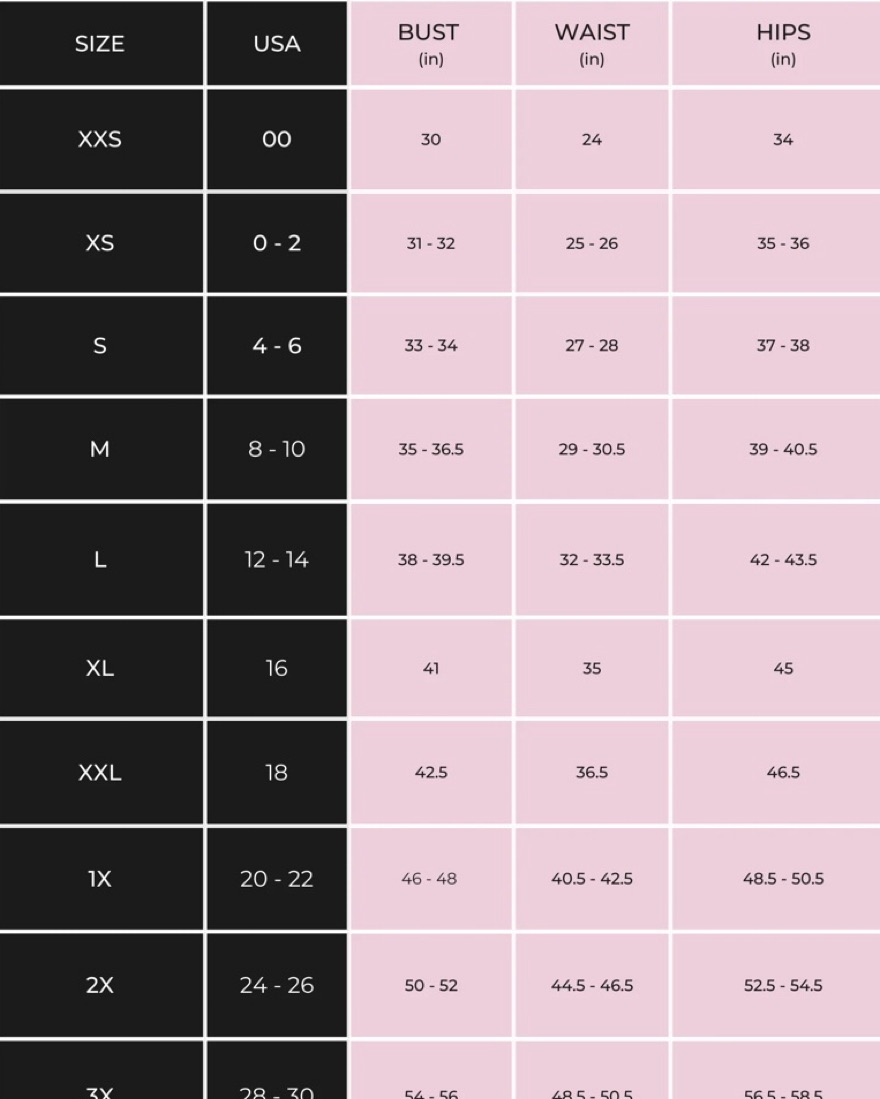Screen dimensions: 880x1099
Task: Click the M size label
Action: 99,449
